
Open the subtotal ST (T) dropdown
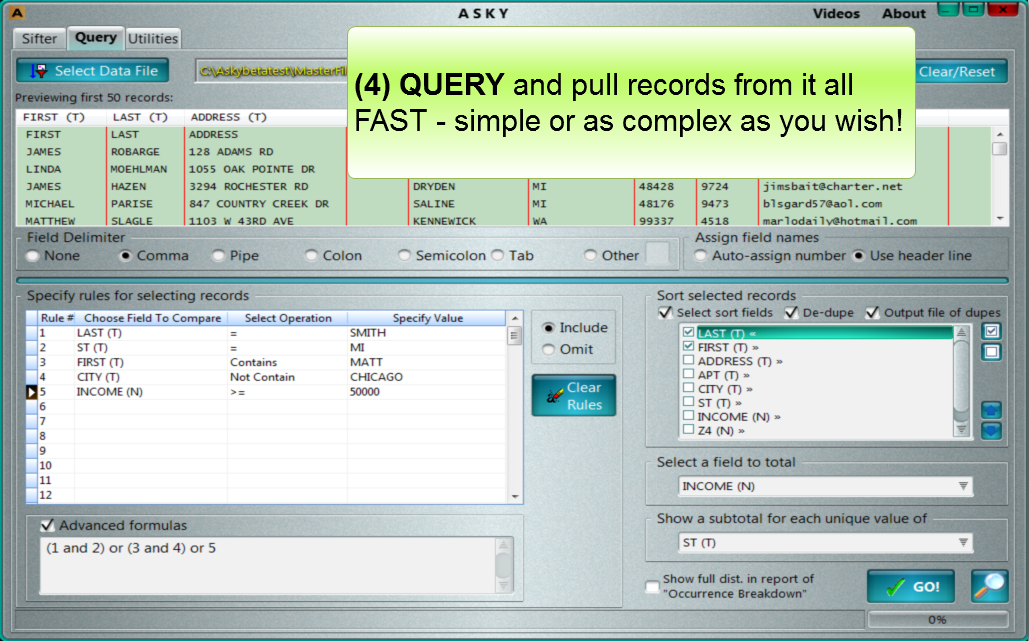[826, 543]
